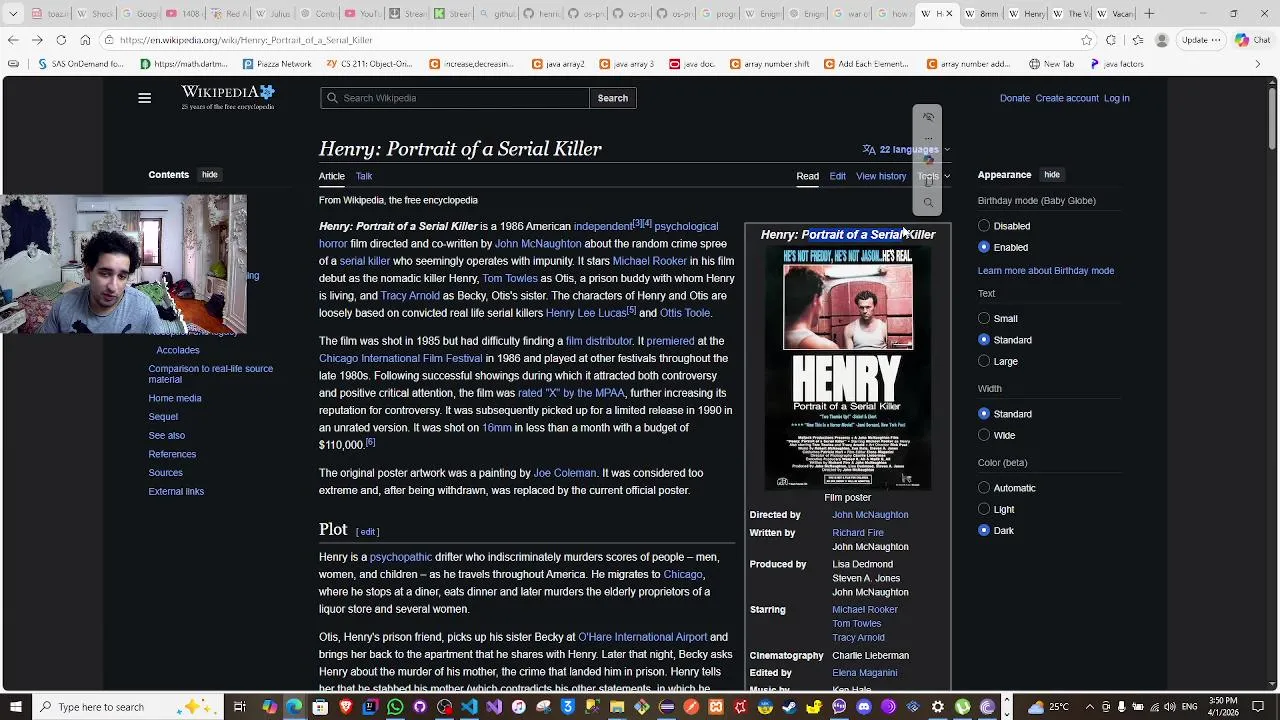Open the bookmarks bar overflow chevron
Viewport: 1280px width, 720px height.
point(1258,64)
